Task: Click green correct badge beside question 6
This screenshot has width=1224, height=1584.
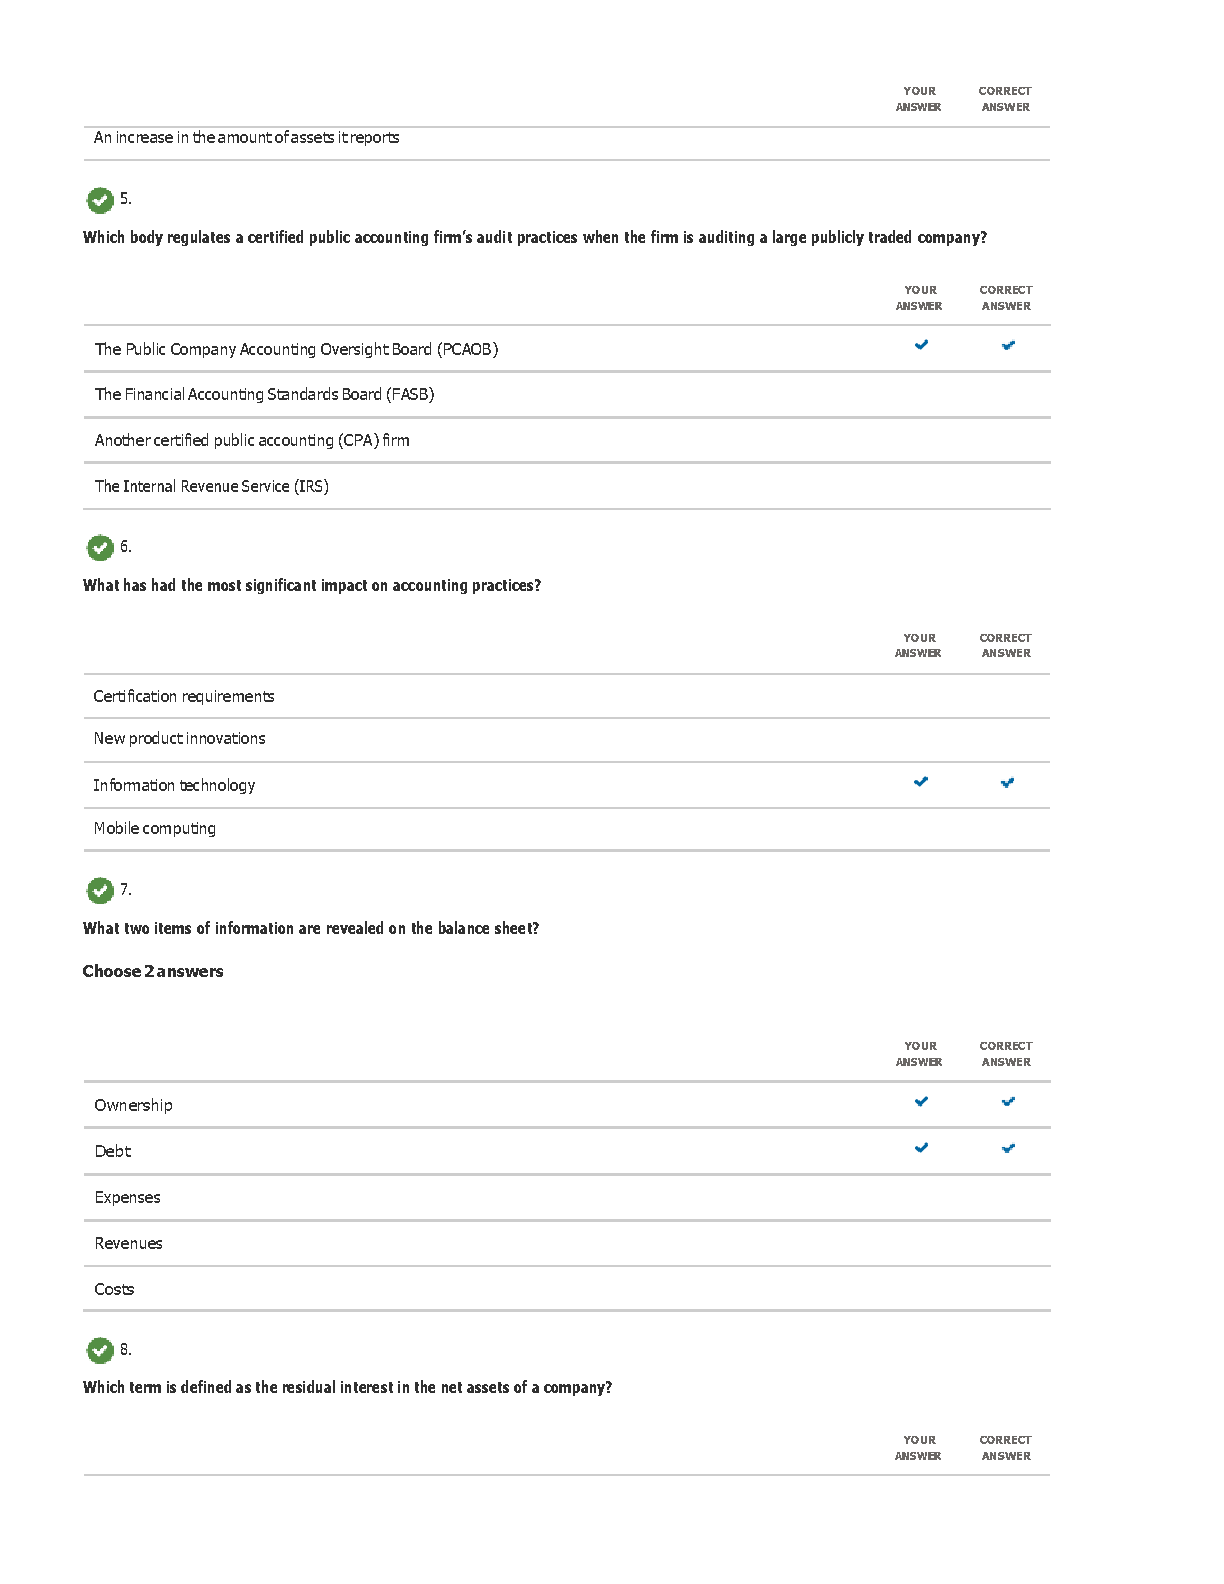Action: (100, 548)
